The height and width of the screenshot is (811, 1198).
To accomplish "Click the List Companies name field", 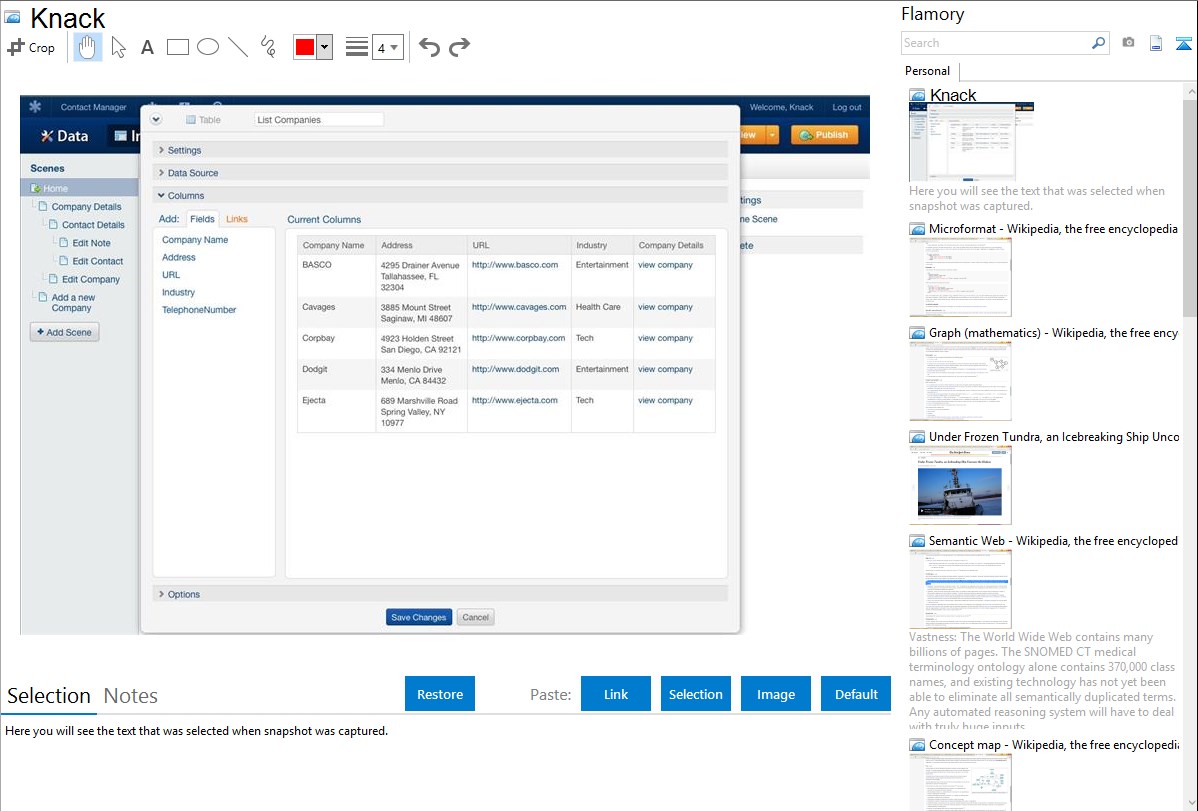I will click(x=319, y=120).
